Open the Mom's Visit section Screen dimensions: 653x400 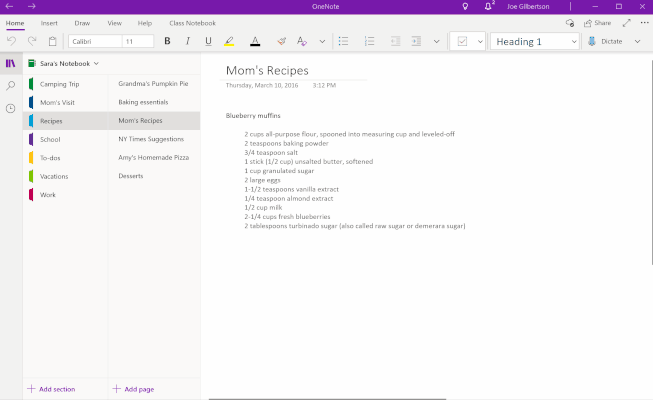(x=66, y=102)
